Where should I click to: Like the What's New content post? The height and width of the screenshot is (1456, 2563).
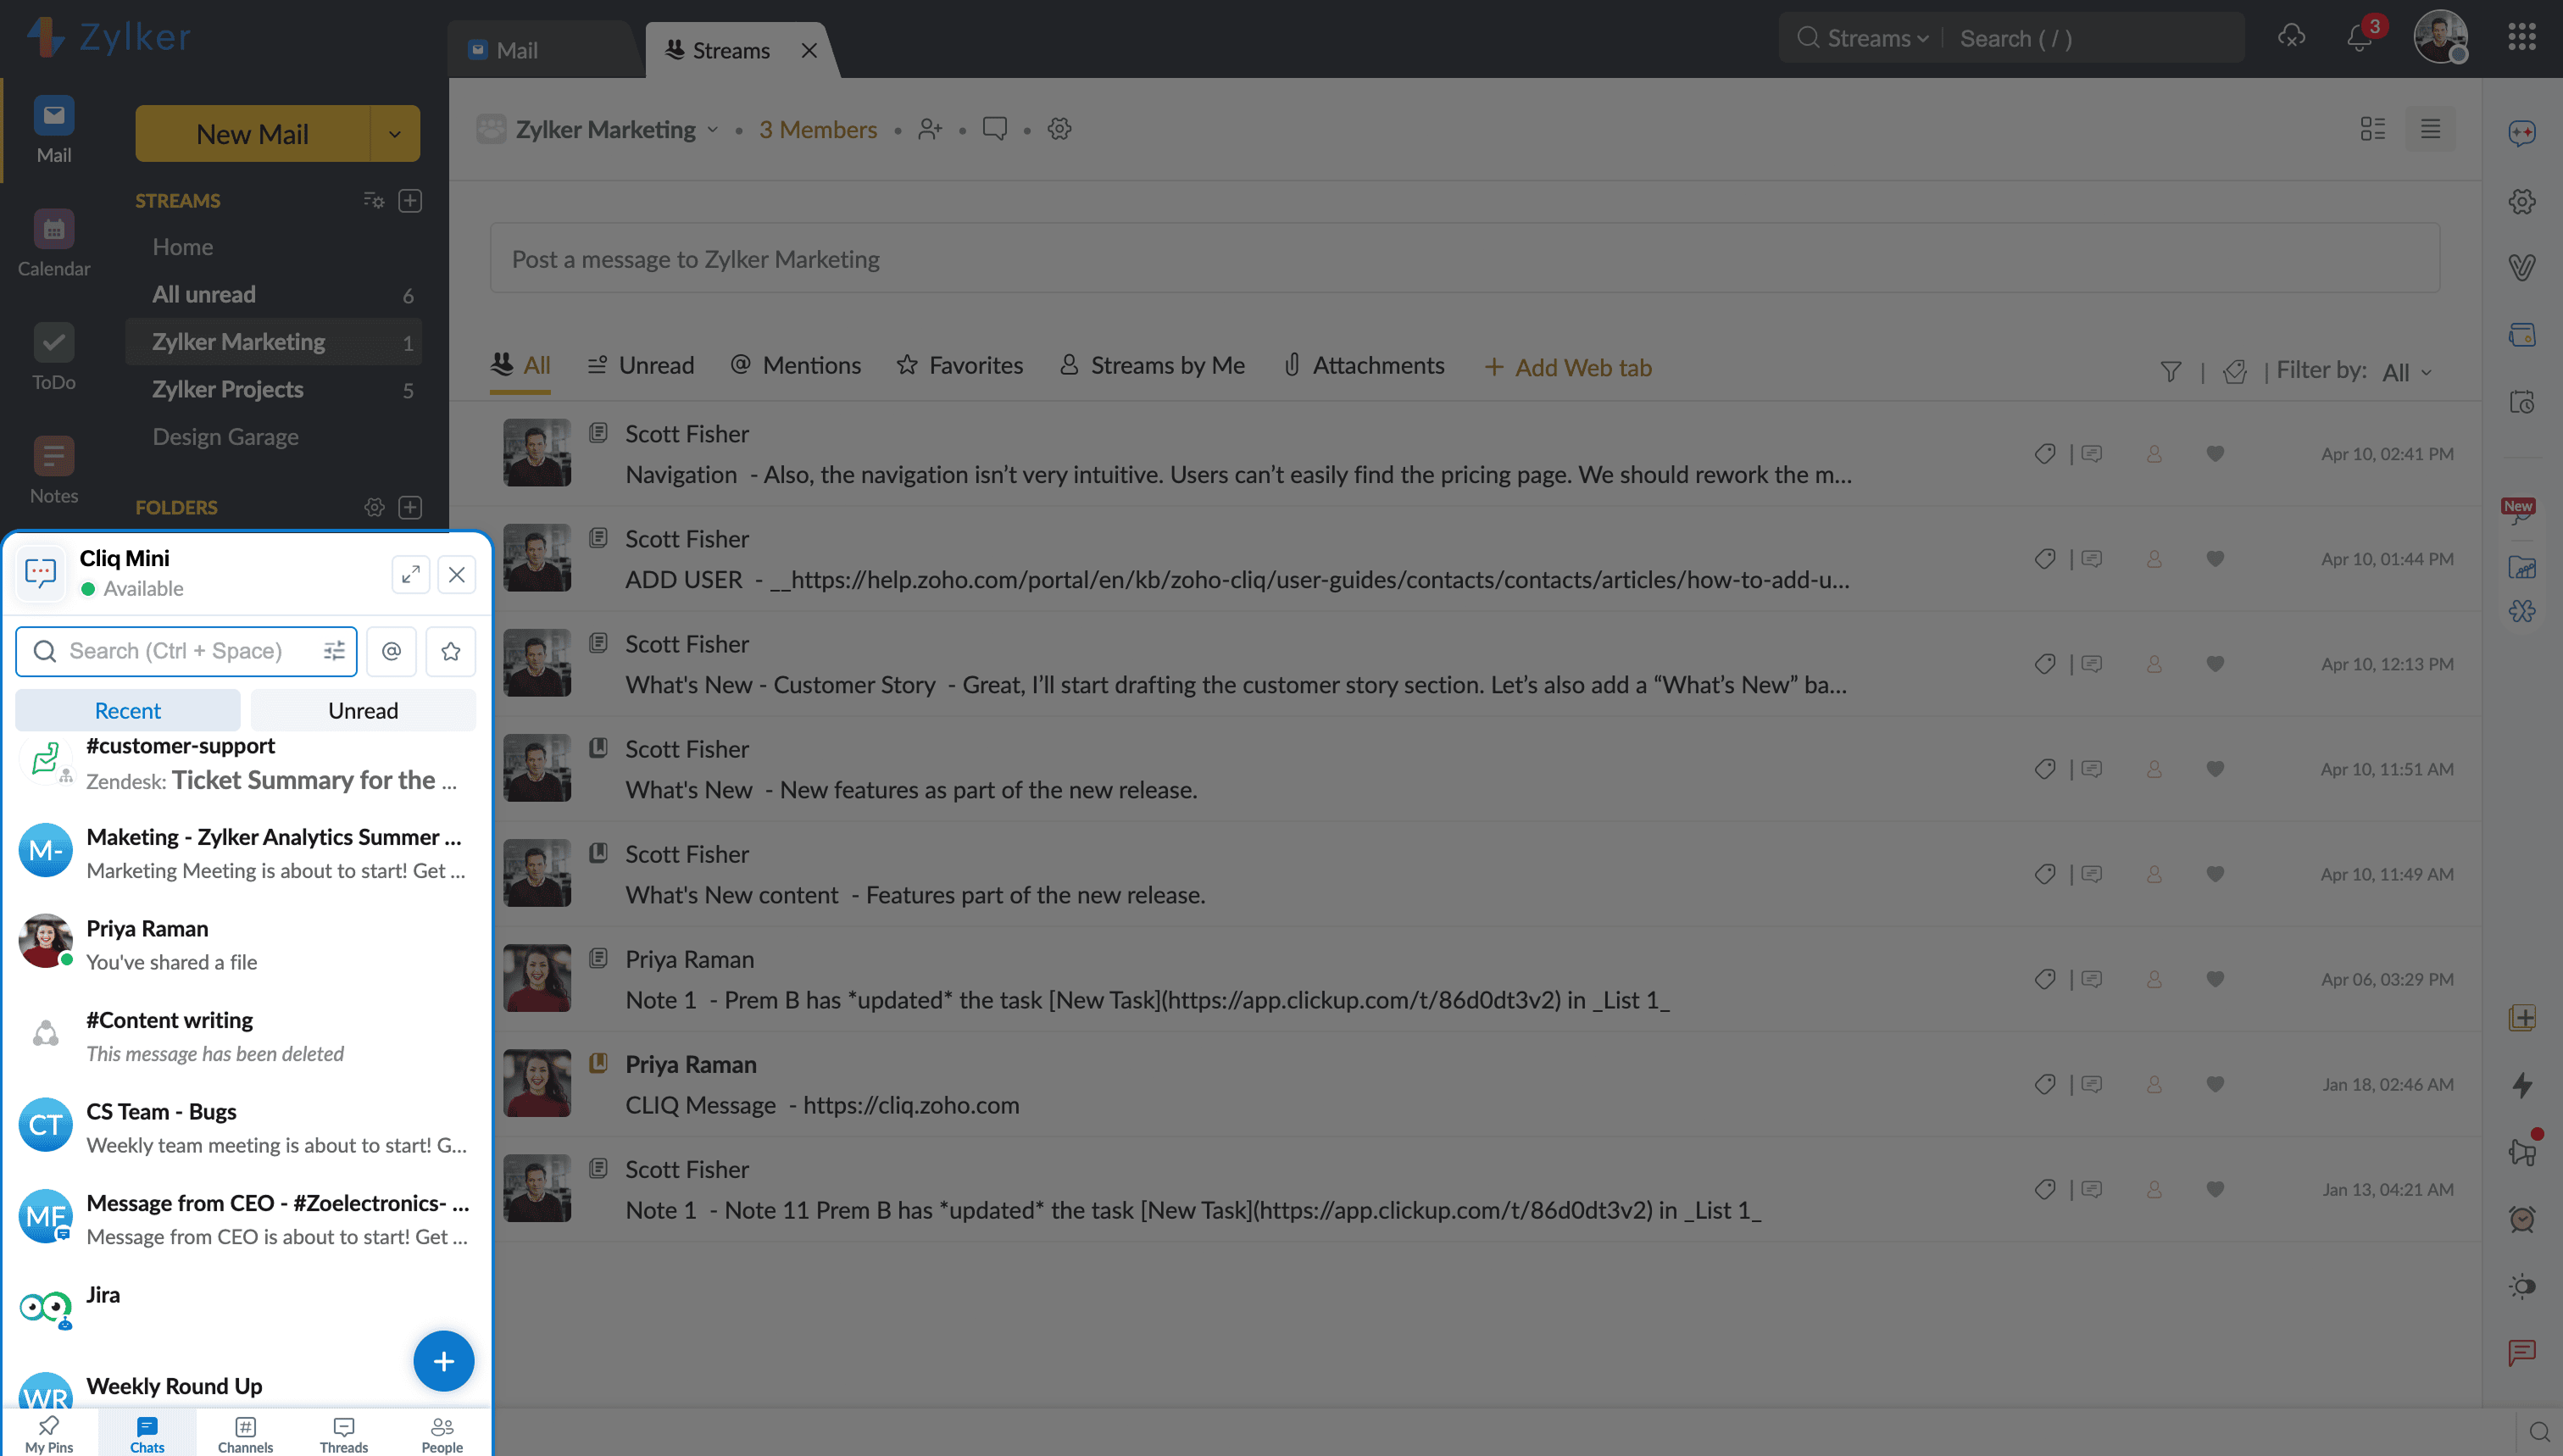click(x=2215, y=873)
